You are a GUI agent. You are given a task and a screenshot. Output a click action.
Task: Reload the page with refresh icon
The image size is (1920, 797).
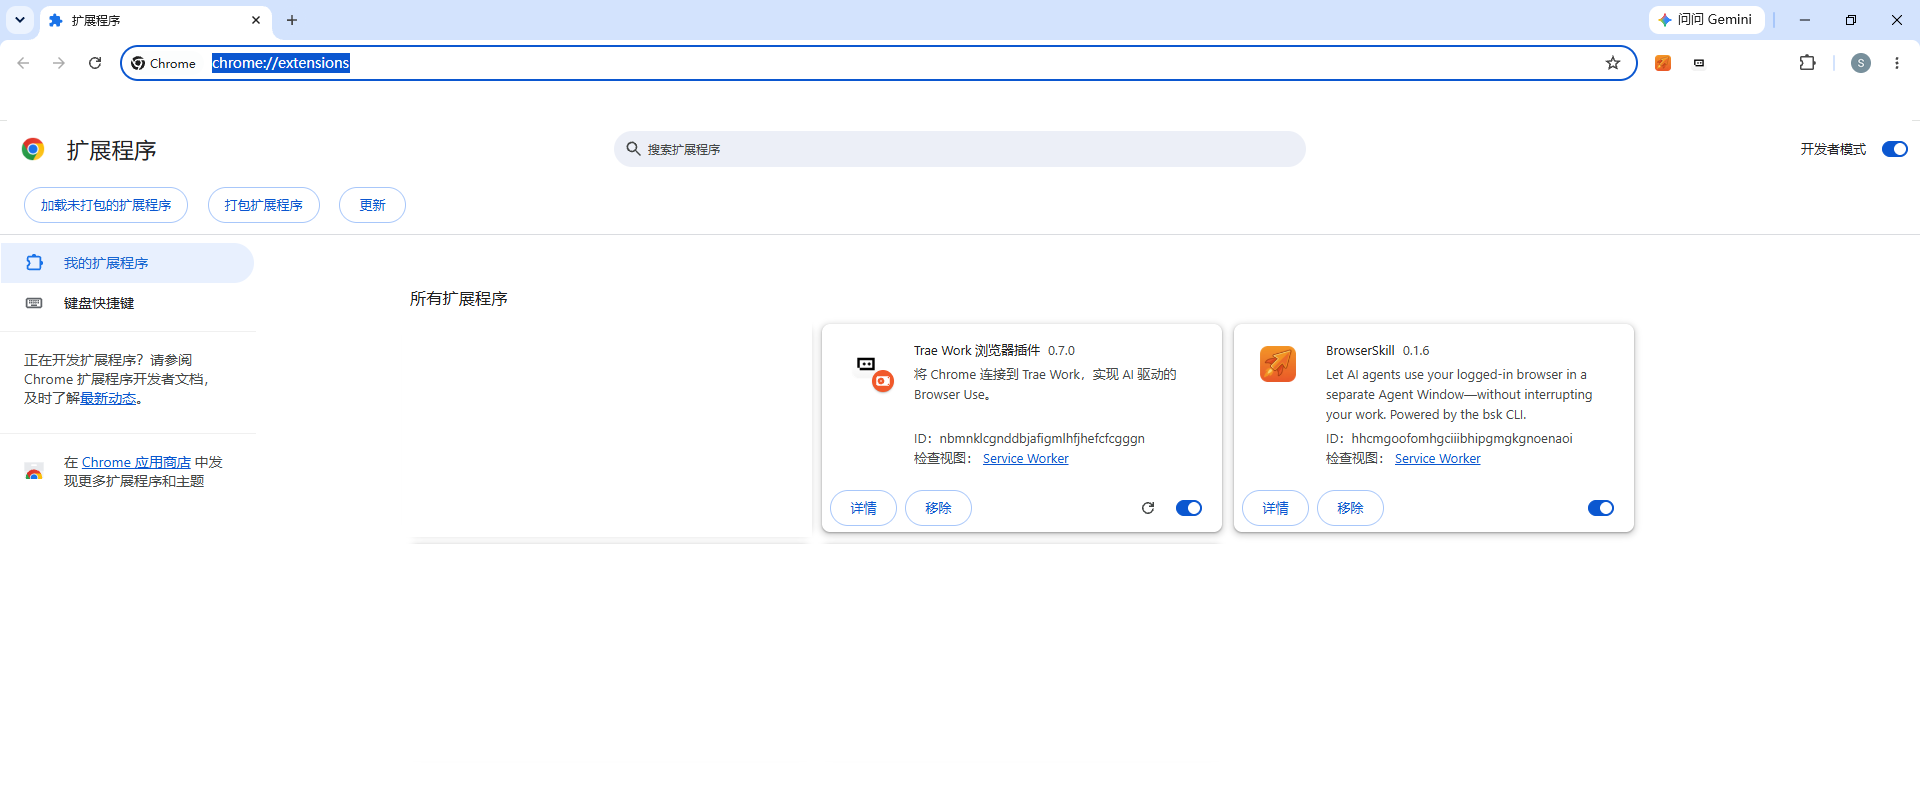(x=95, y=63)
